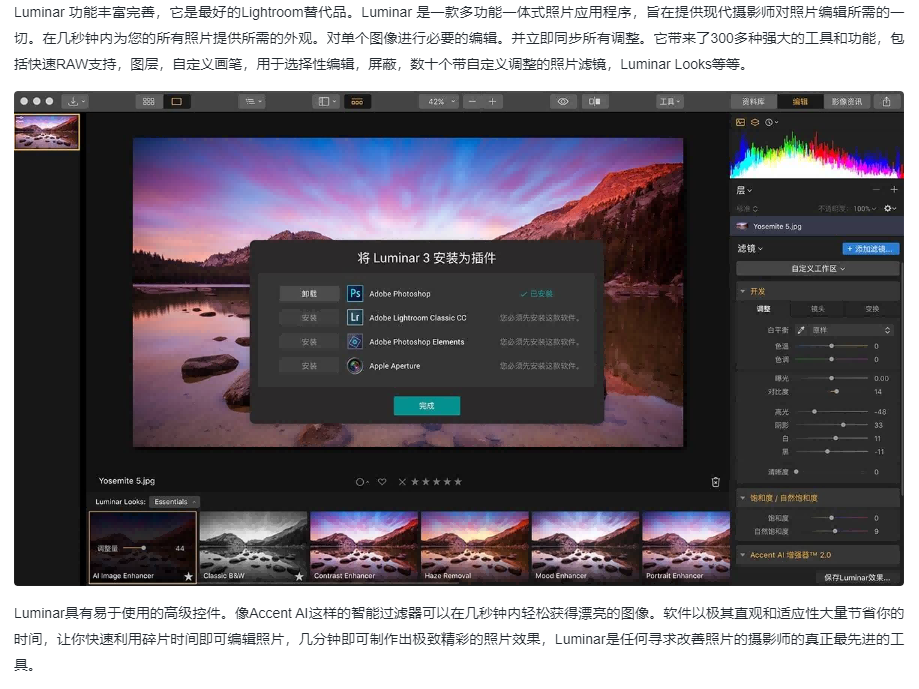Open the Essentials Luminar Looks dropdown
919x689 pixels.
pos(174,502)
